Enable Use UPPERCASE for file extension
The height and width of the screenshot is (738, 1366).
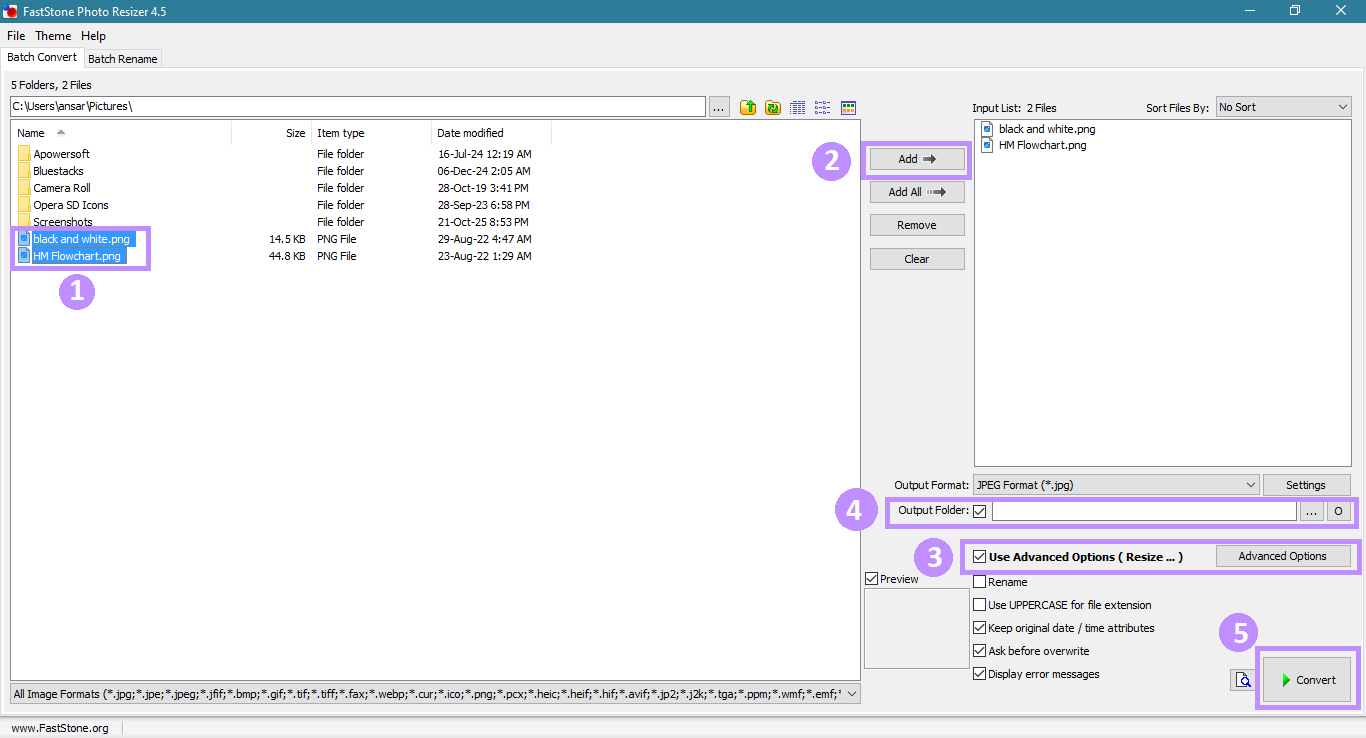coord(979,605)
